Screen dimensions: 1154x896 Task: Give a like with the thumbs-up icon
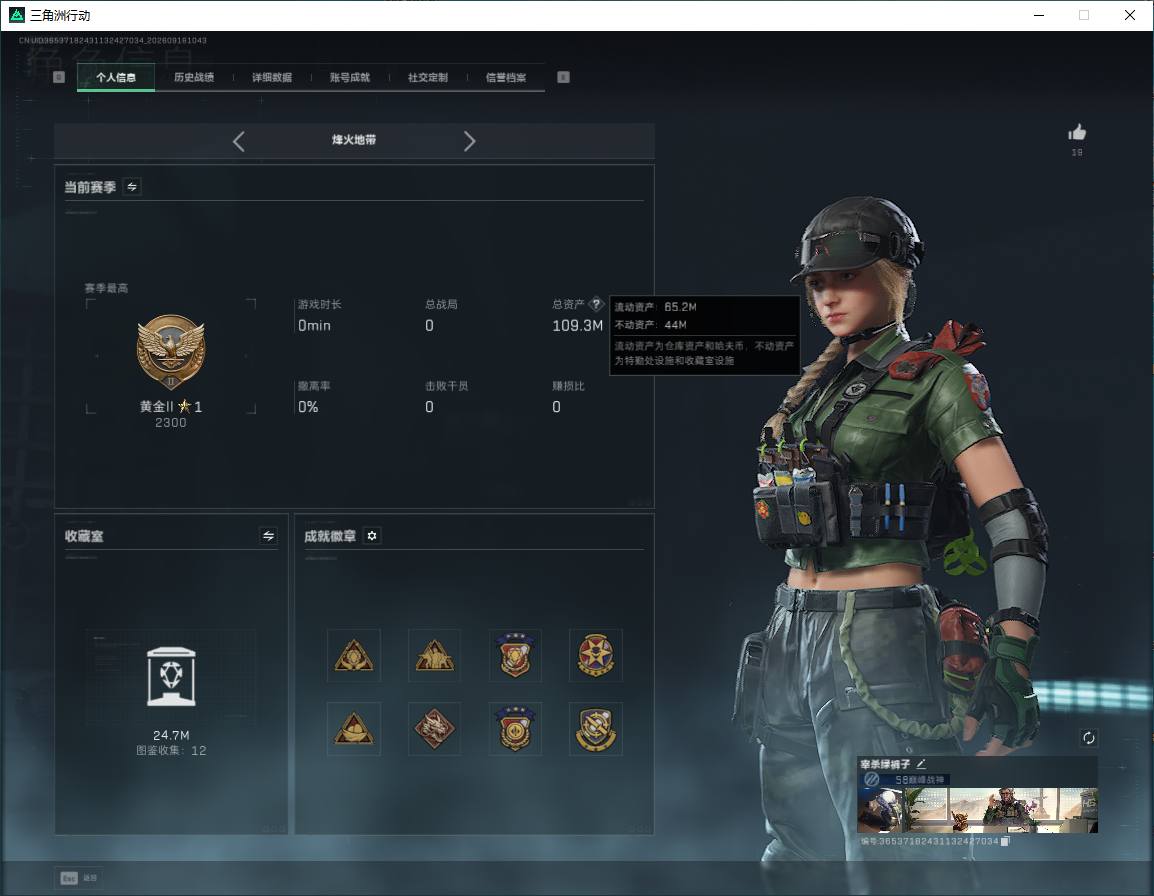(x=1077, y=133)
